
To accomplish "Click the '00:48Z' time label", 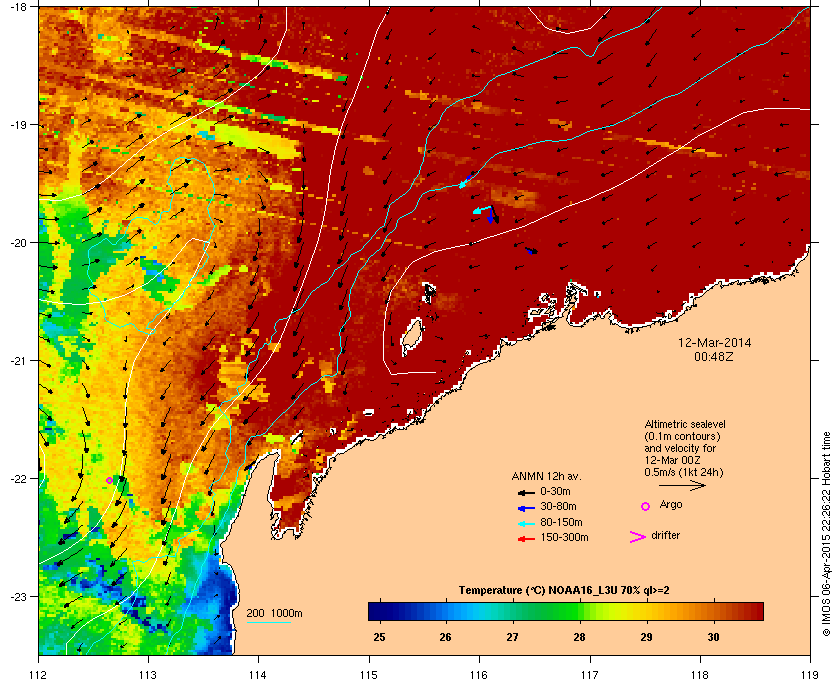I will pyautogui.click(x=714, y=356).
